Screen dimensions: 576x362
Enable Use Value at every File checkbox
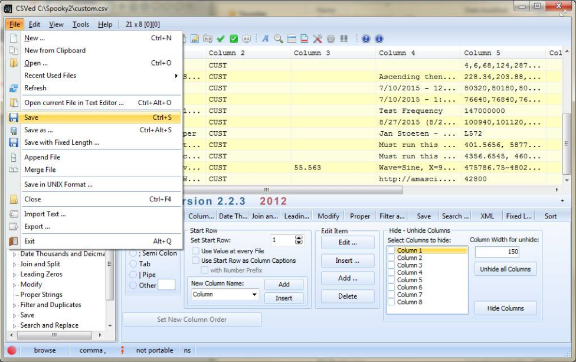pos(196,251)
